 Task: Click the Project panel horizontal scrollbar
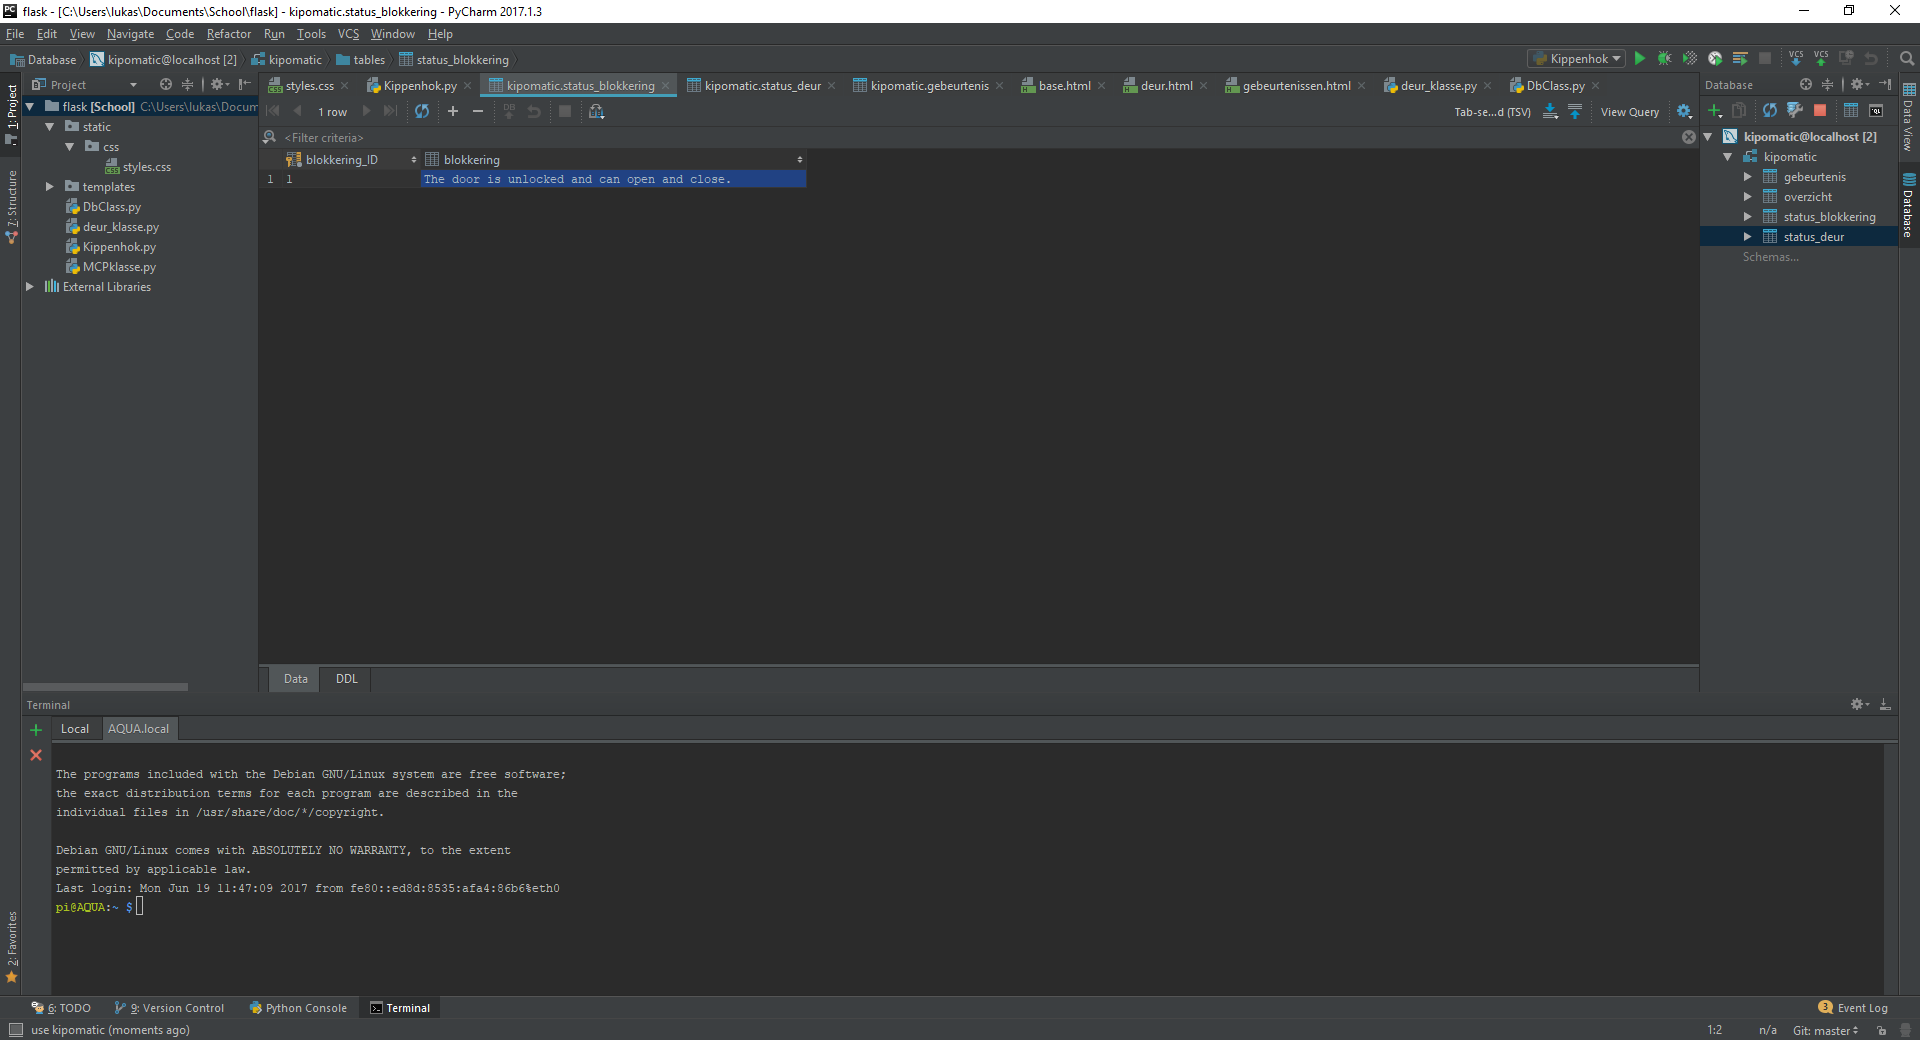point(106,687)
